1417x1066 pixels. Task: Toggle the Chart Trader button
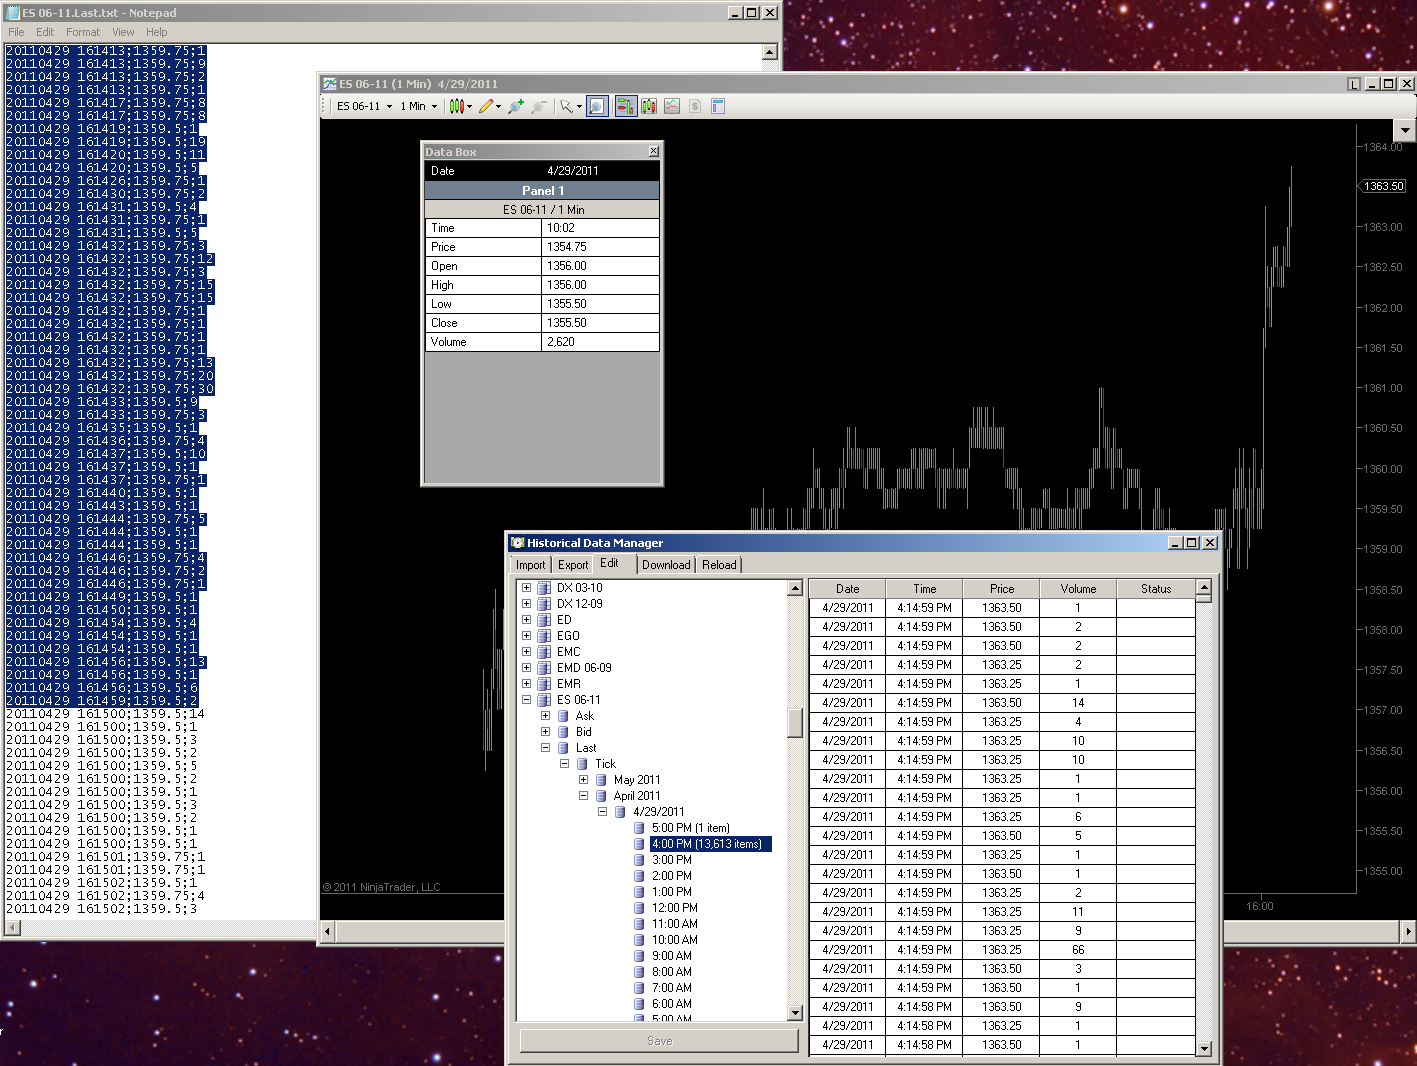tap(625, 106)
